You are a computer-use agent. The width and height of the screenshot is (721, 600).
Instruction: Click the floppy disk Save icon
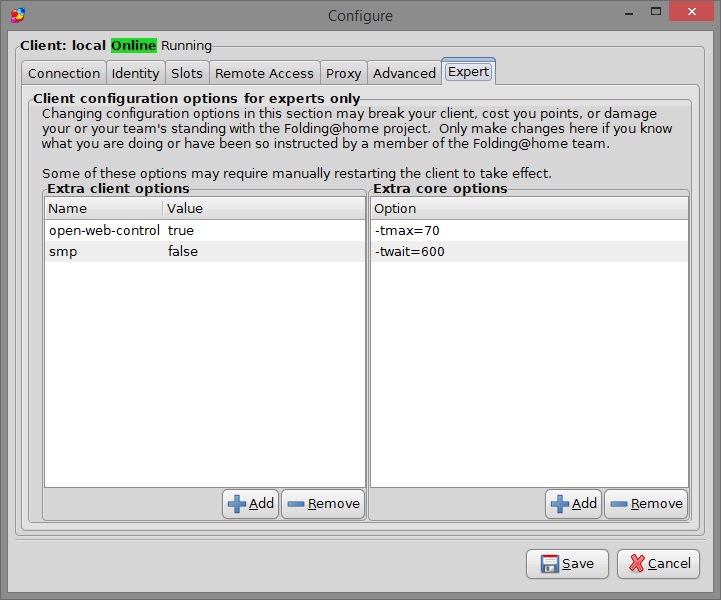click(x=549, y=564)
